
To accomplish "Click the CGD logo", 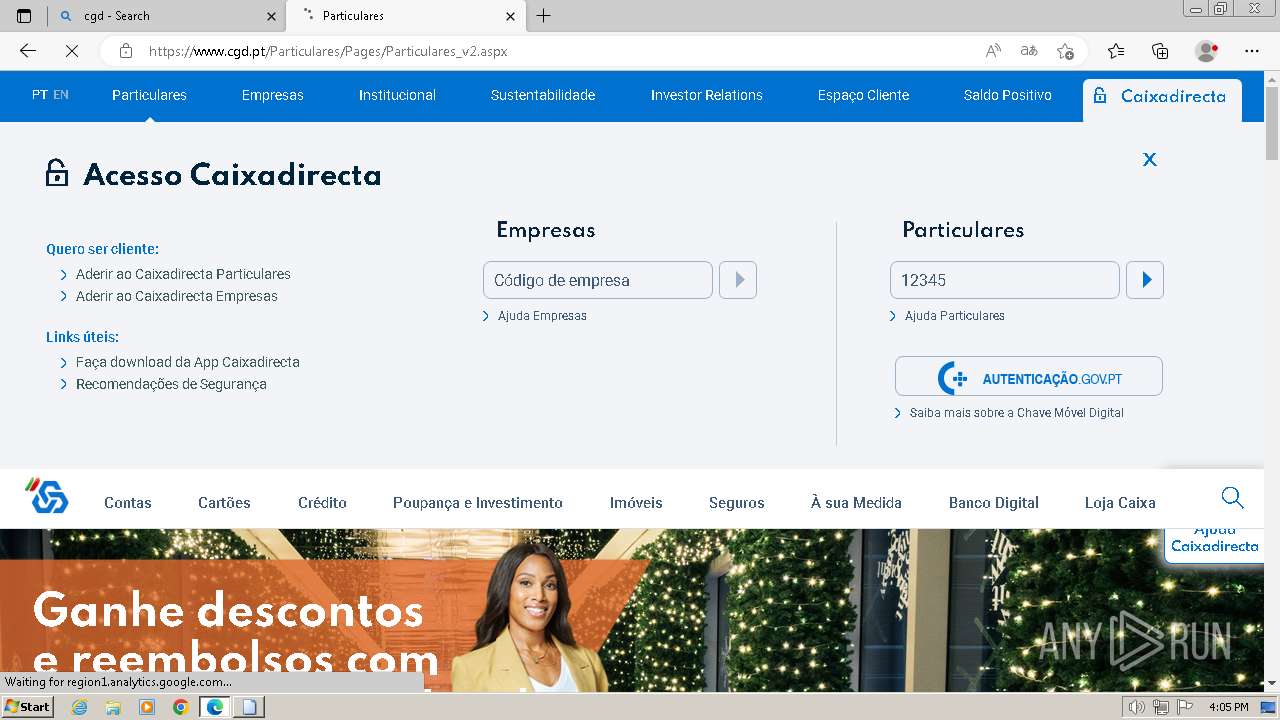I will point(46,497).
